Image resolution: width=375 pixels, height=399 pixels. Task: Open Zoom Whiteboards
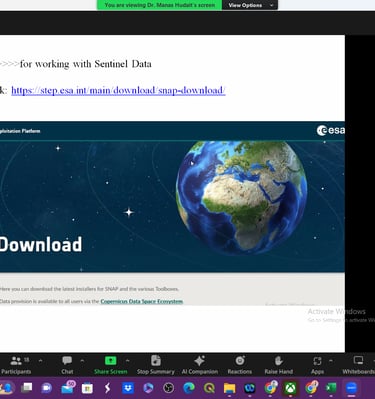[x=359, y=365]
